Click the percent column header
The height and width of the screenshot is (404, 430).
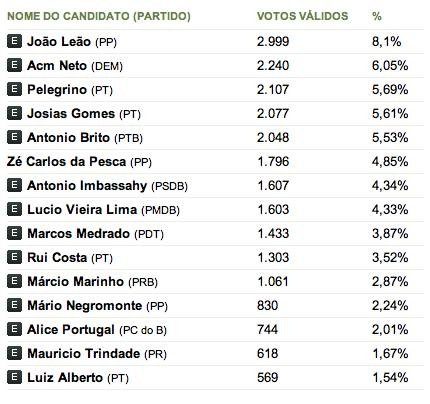point(377,16)
